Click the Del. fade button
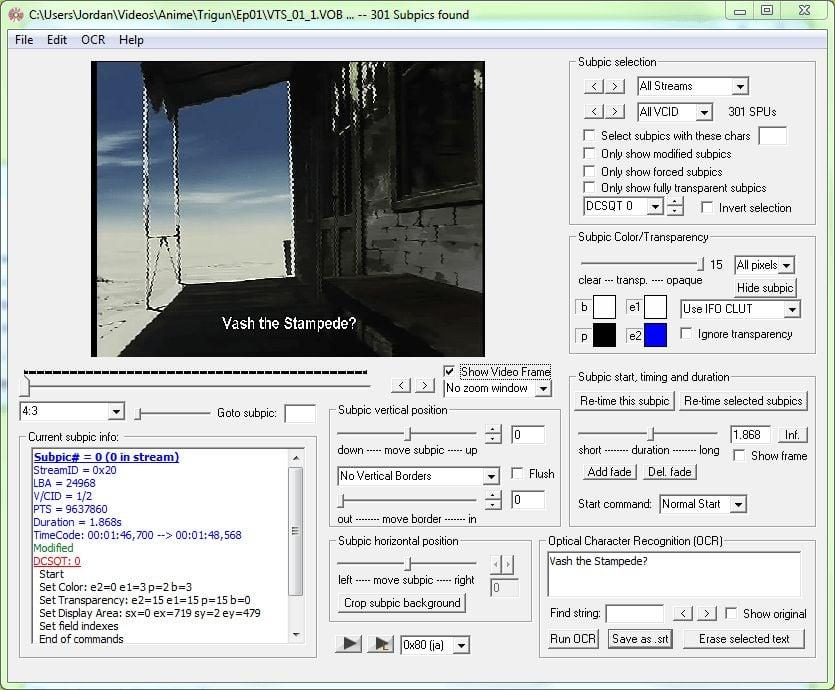This screenshot has width=835, height=690. (x=669, y=472)
